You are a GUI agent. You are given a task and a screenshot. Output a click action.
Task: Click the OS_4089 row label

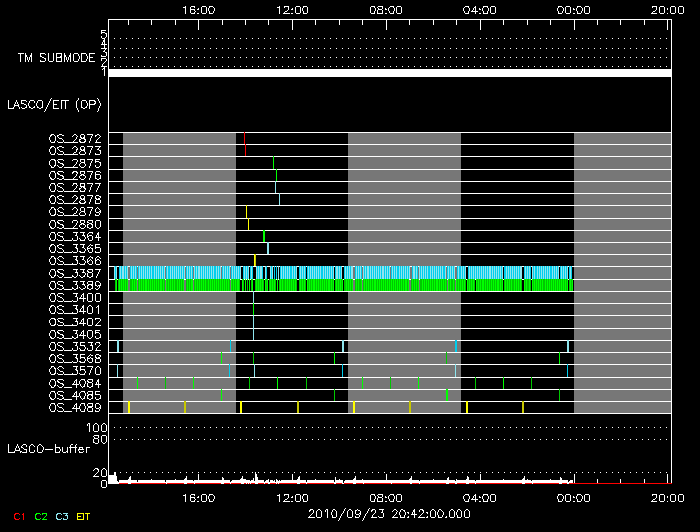tap(74, 407)
